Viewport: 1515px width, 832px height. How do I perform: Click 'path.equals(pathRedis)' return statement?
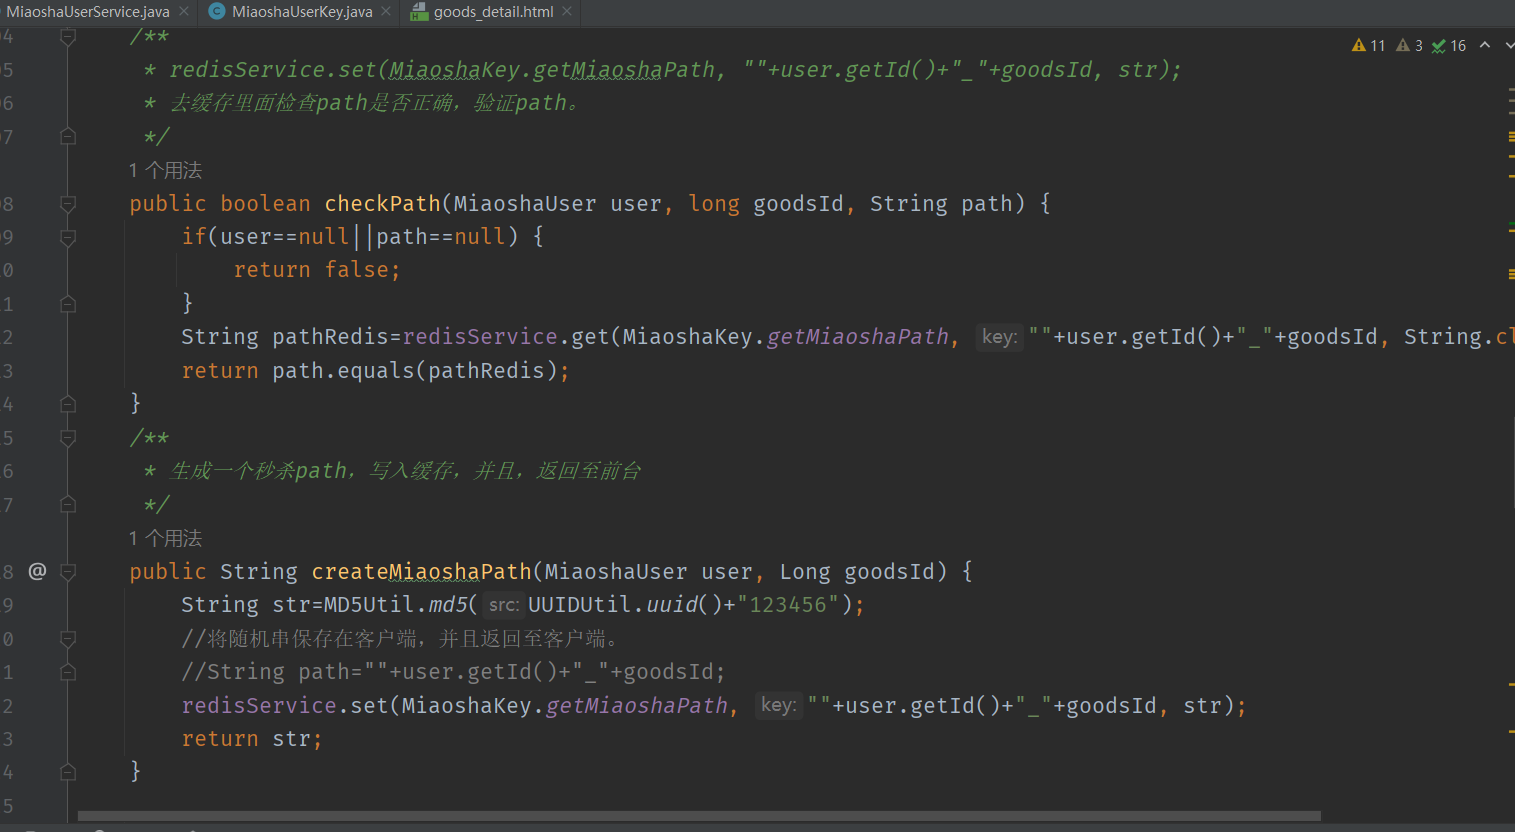[376, 371]
